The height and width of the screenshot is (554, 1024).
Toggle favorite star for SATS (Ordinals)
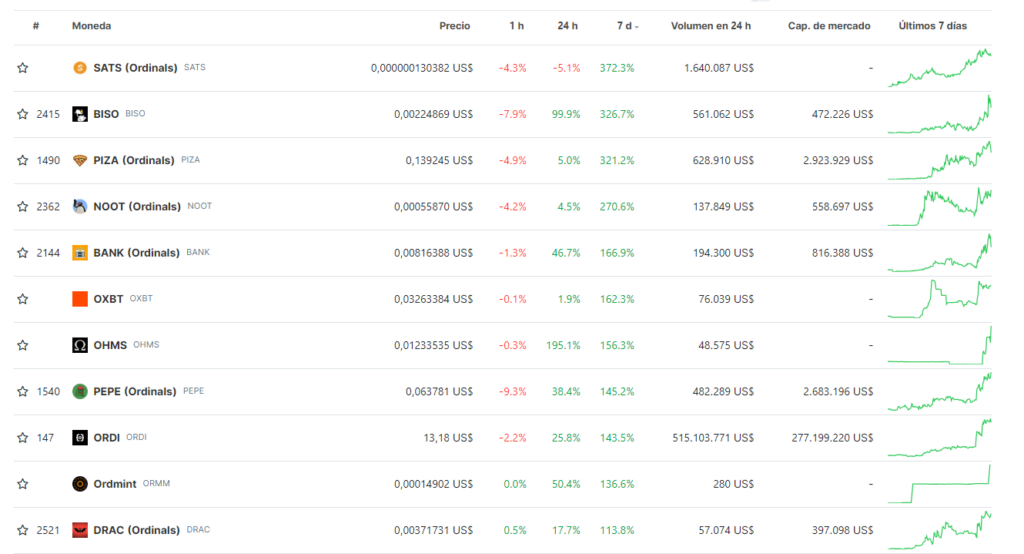click(23, 68)
